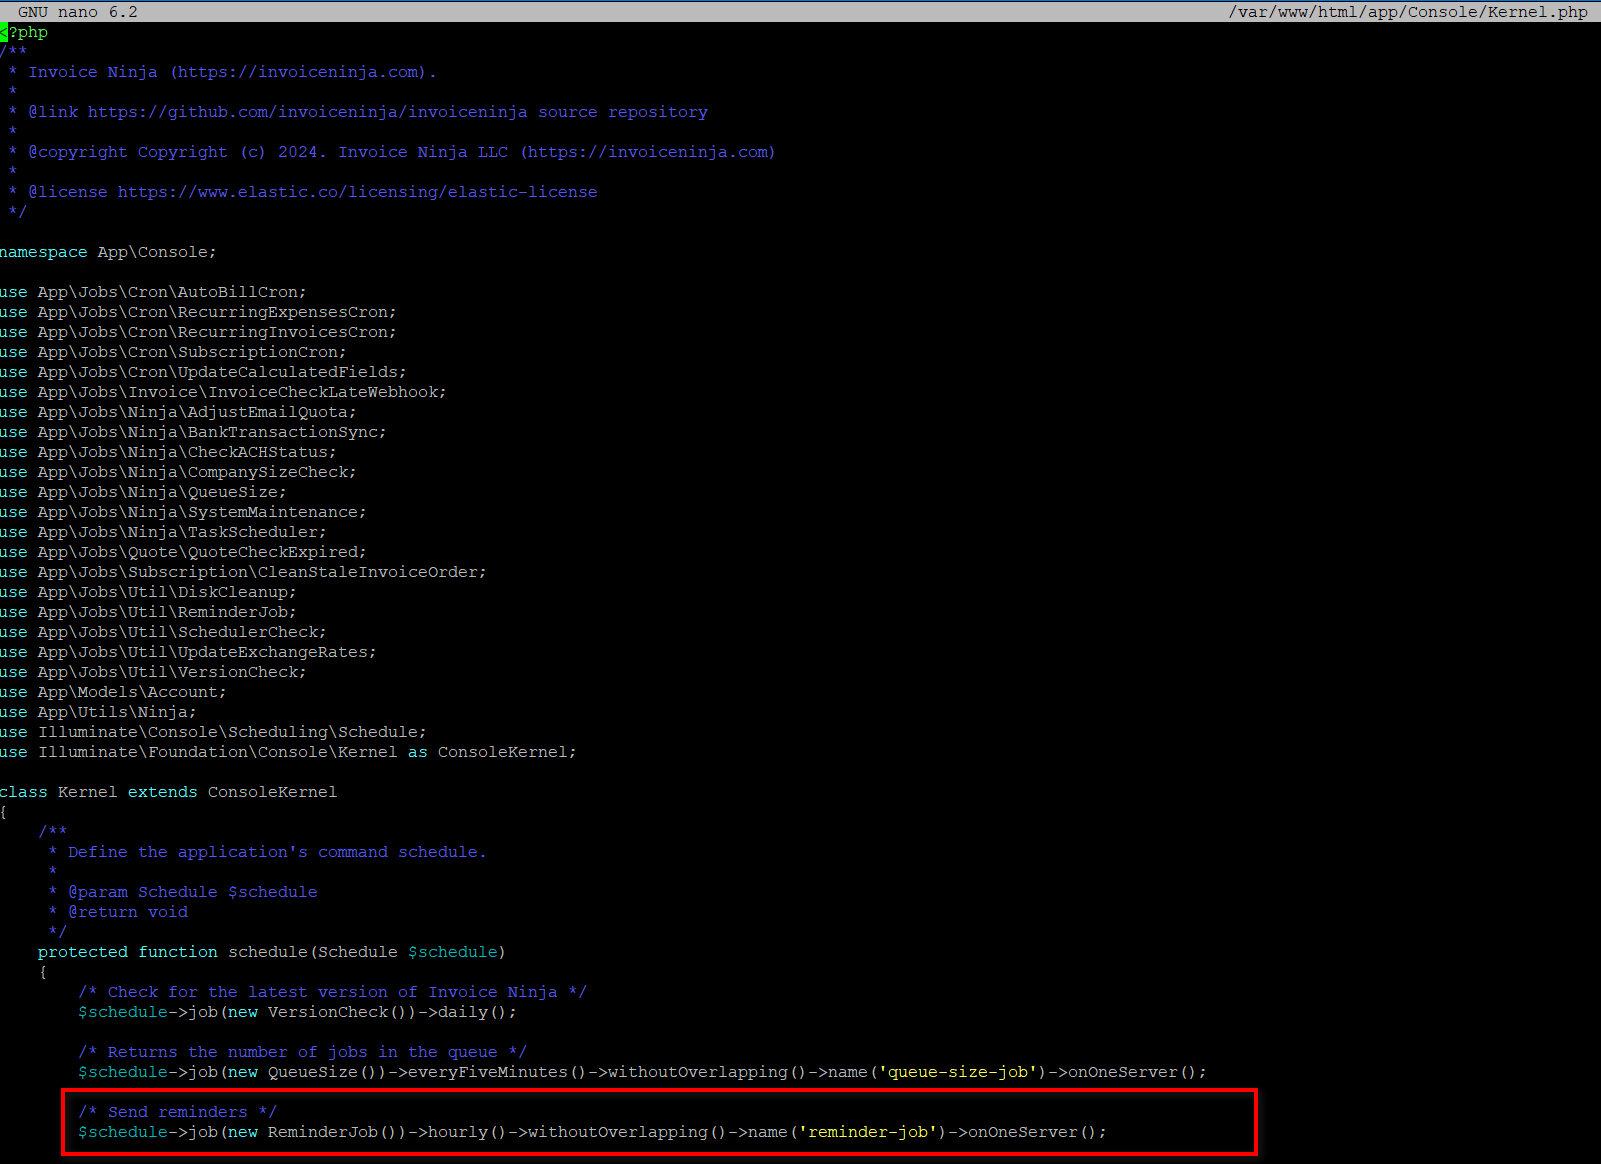This screenshot has height=1164, width=1601.
Task: Click the use App\Jobs\Util\ReminderJob; line
Action: click(x=148, y=612)
